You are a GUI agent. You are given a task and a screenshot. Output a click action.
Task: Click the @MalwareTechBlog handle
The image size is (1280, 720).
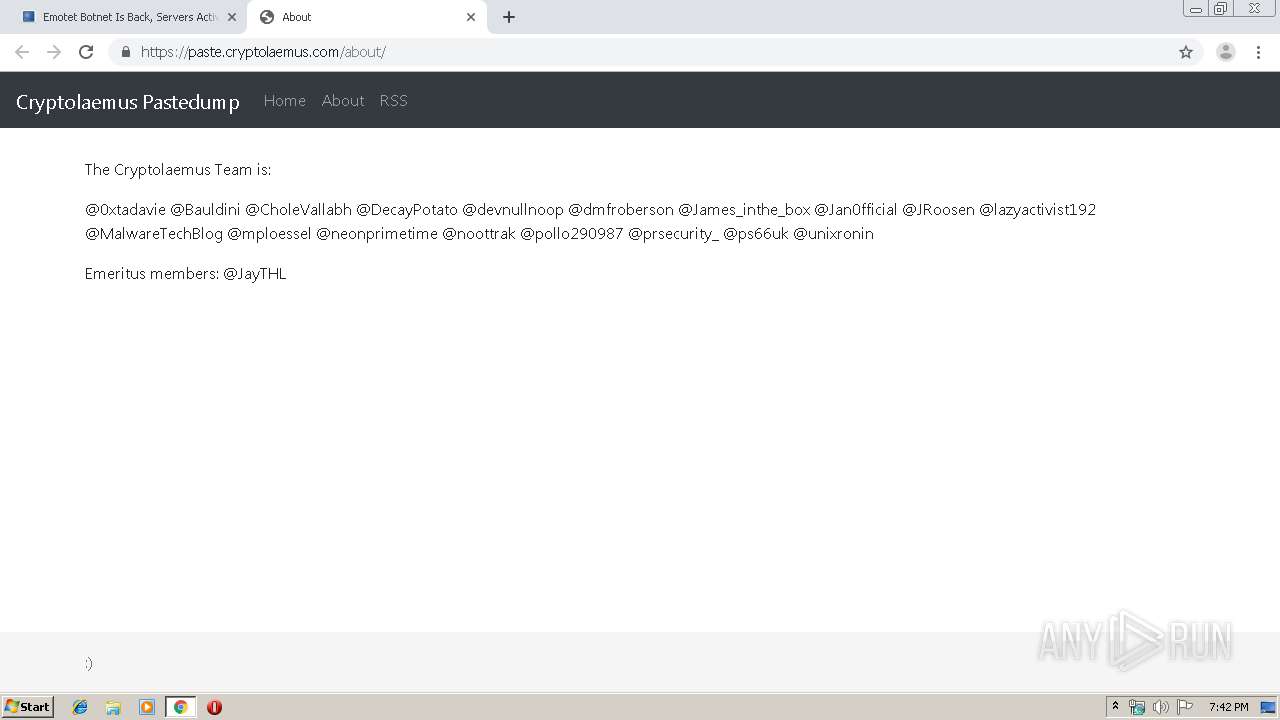[154, 233]
